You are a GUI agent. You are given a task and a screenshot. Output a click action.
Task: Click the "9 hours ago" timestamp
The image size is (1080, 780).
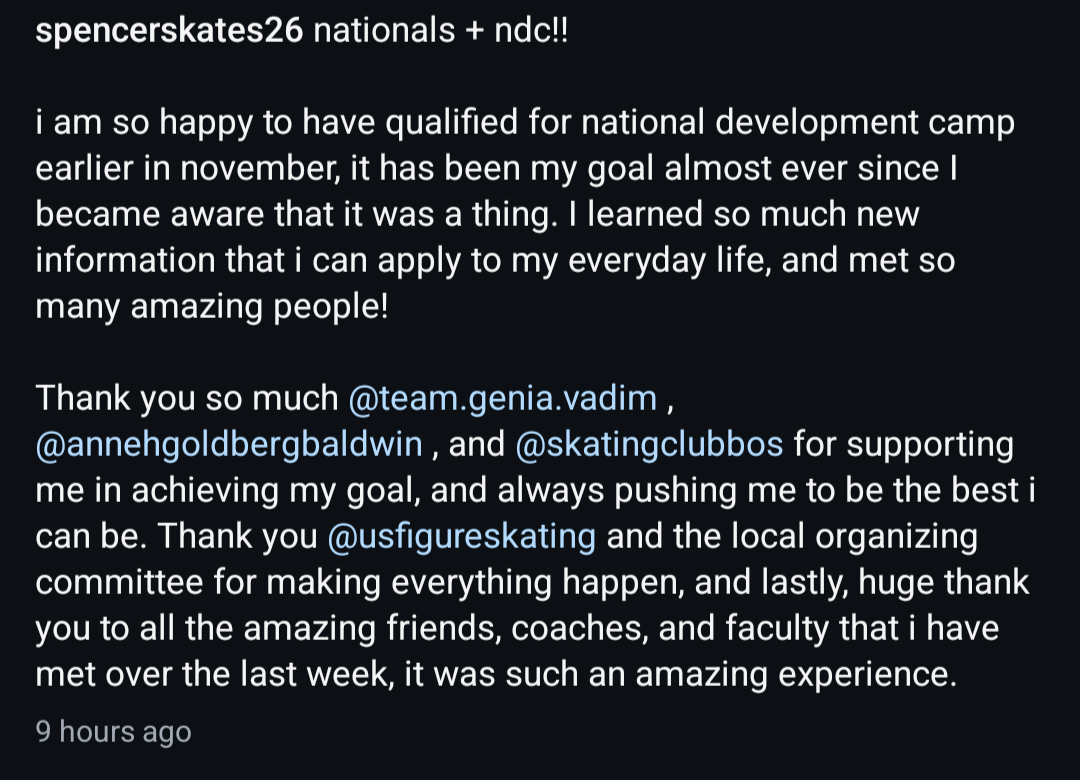[114, 732]
